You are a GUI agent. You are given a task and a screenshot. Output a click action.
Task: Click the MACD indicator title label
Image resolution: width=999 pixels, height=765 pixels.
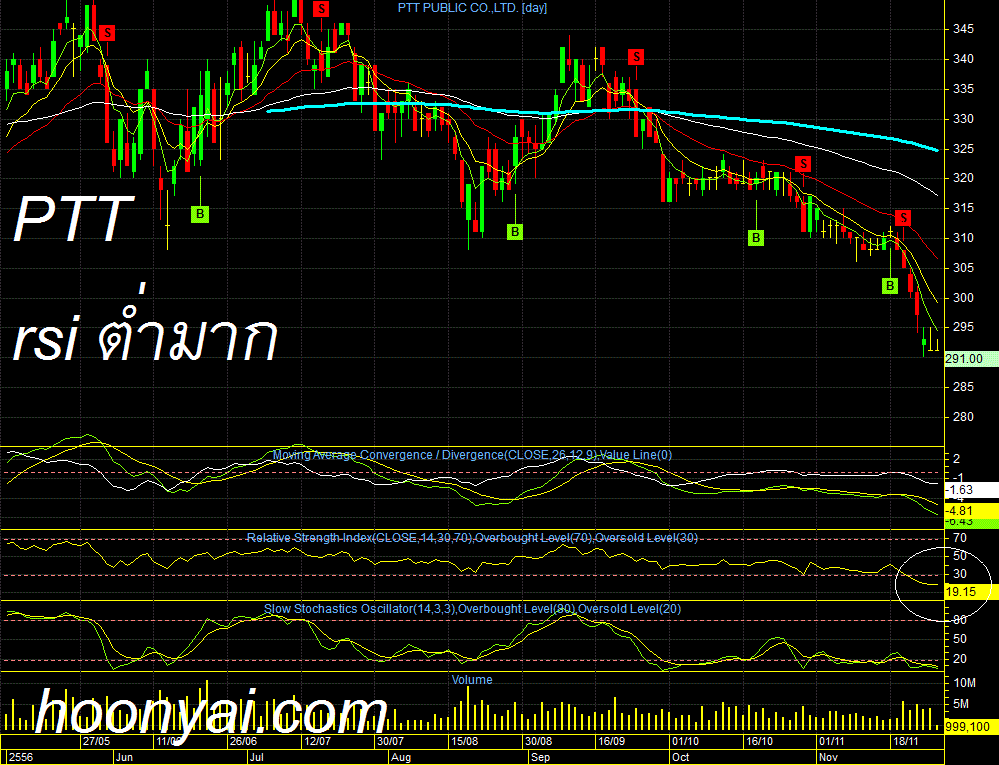pyautogui.click(x=472, y=455)
